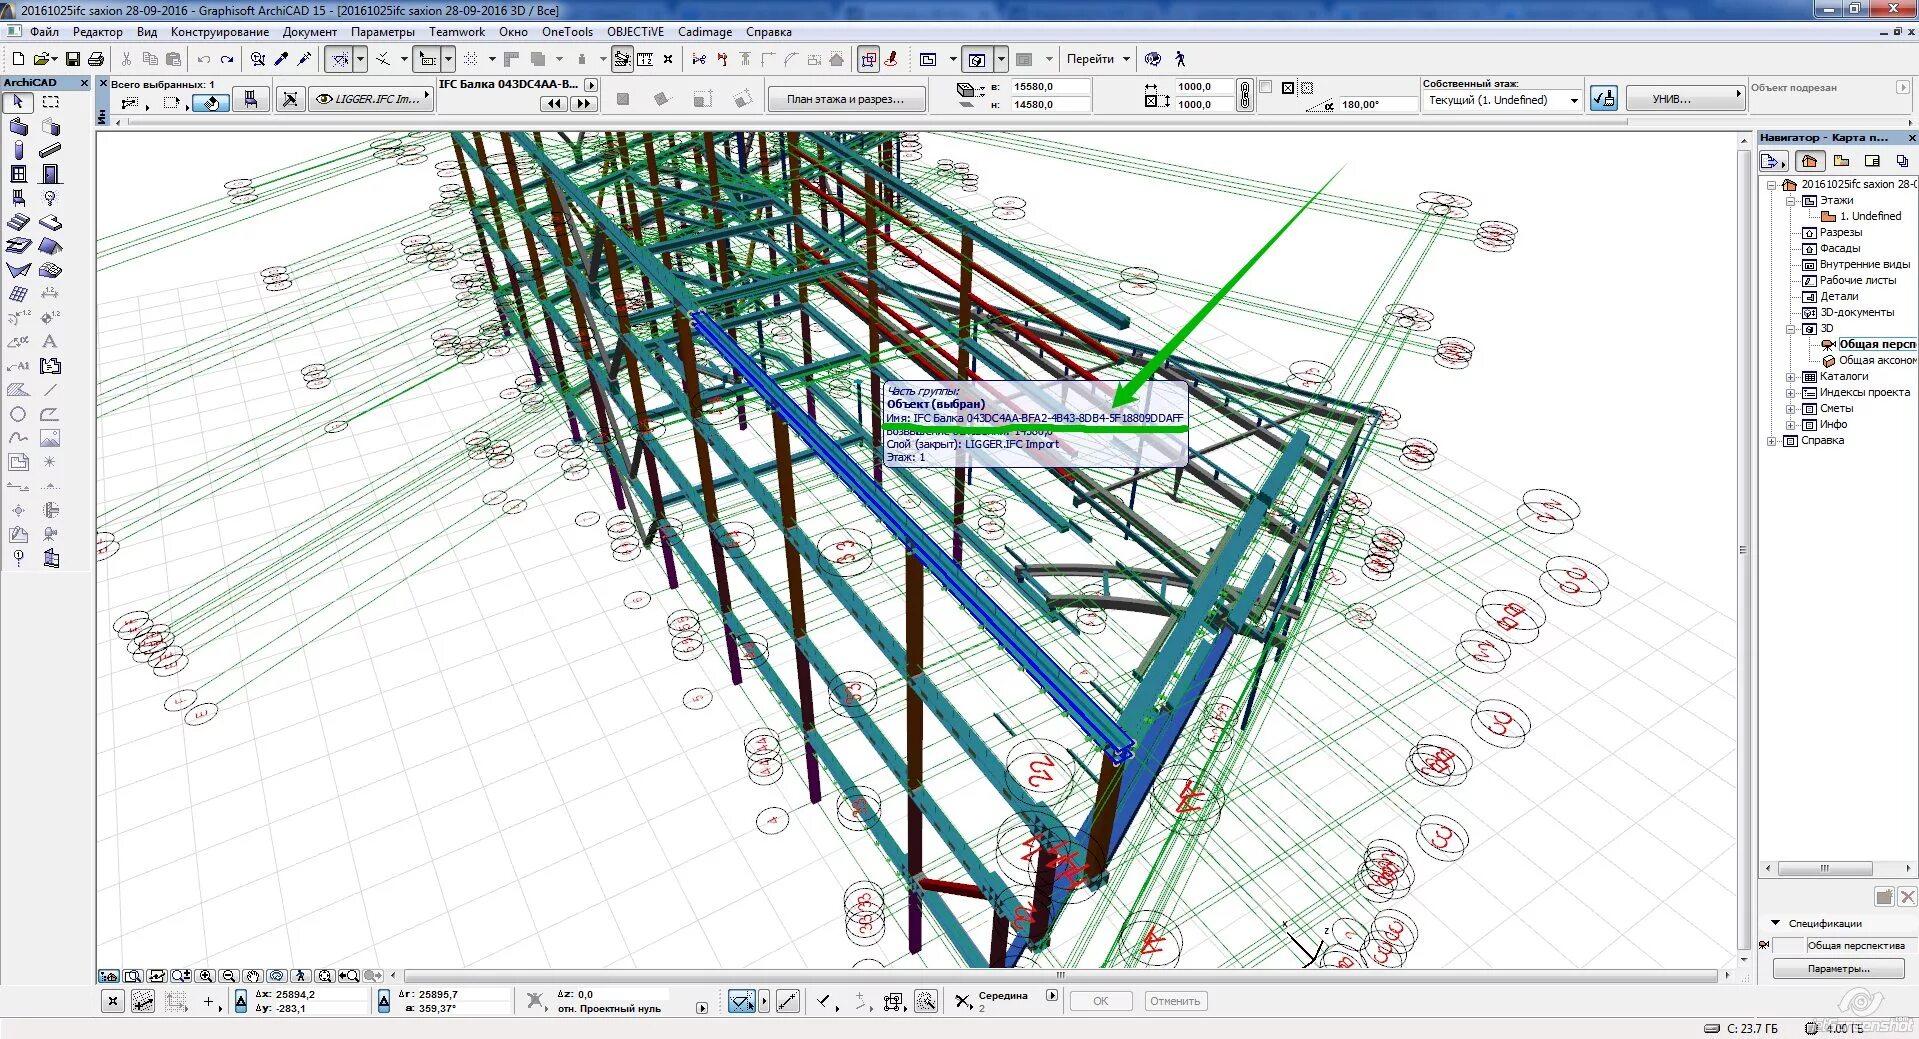Expand the Индексы проекта node in Navigator
This screenshot has width=1919, height=1039.
(1792, 393)
